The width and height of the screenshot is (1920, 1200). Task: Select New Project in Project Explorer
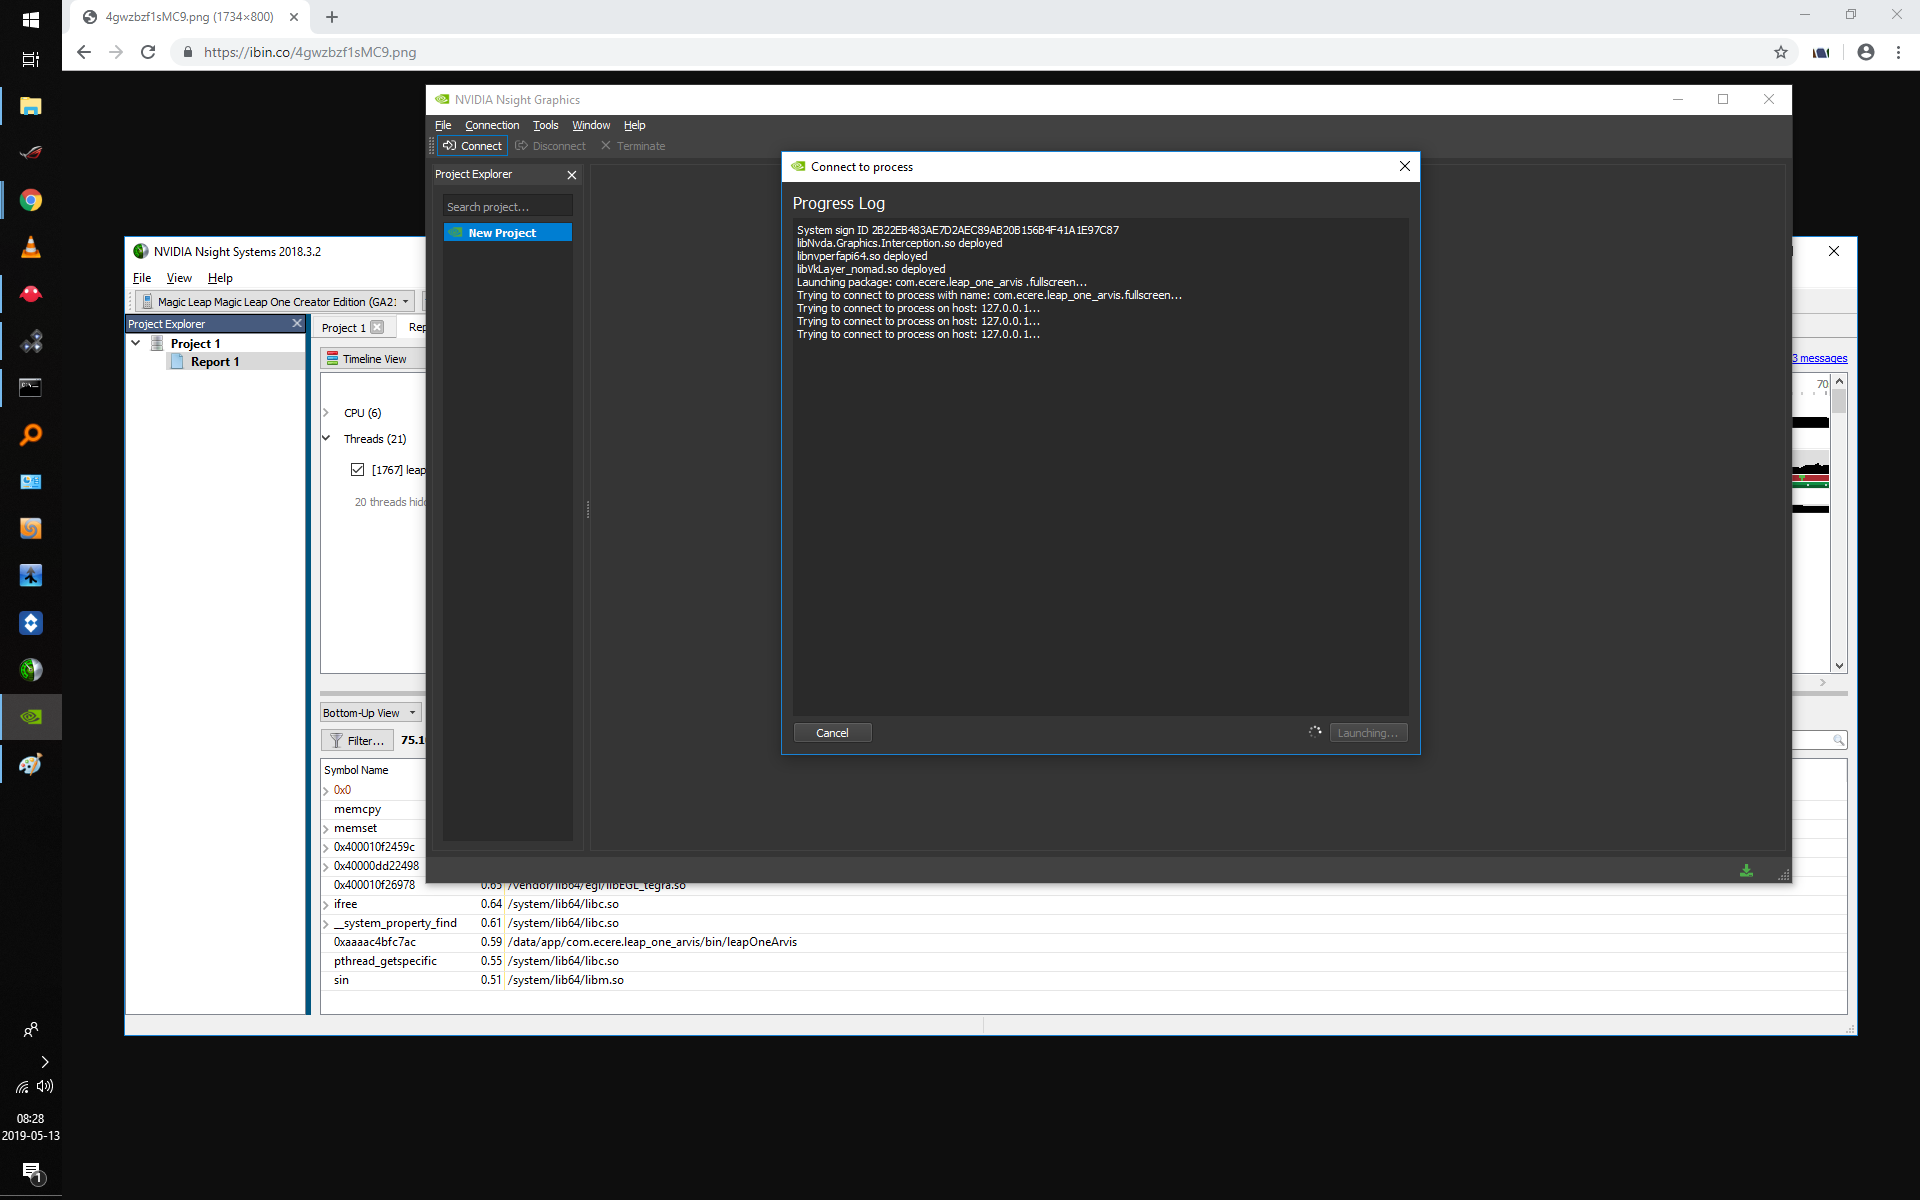pyautogui.click(x=508, y=233)
